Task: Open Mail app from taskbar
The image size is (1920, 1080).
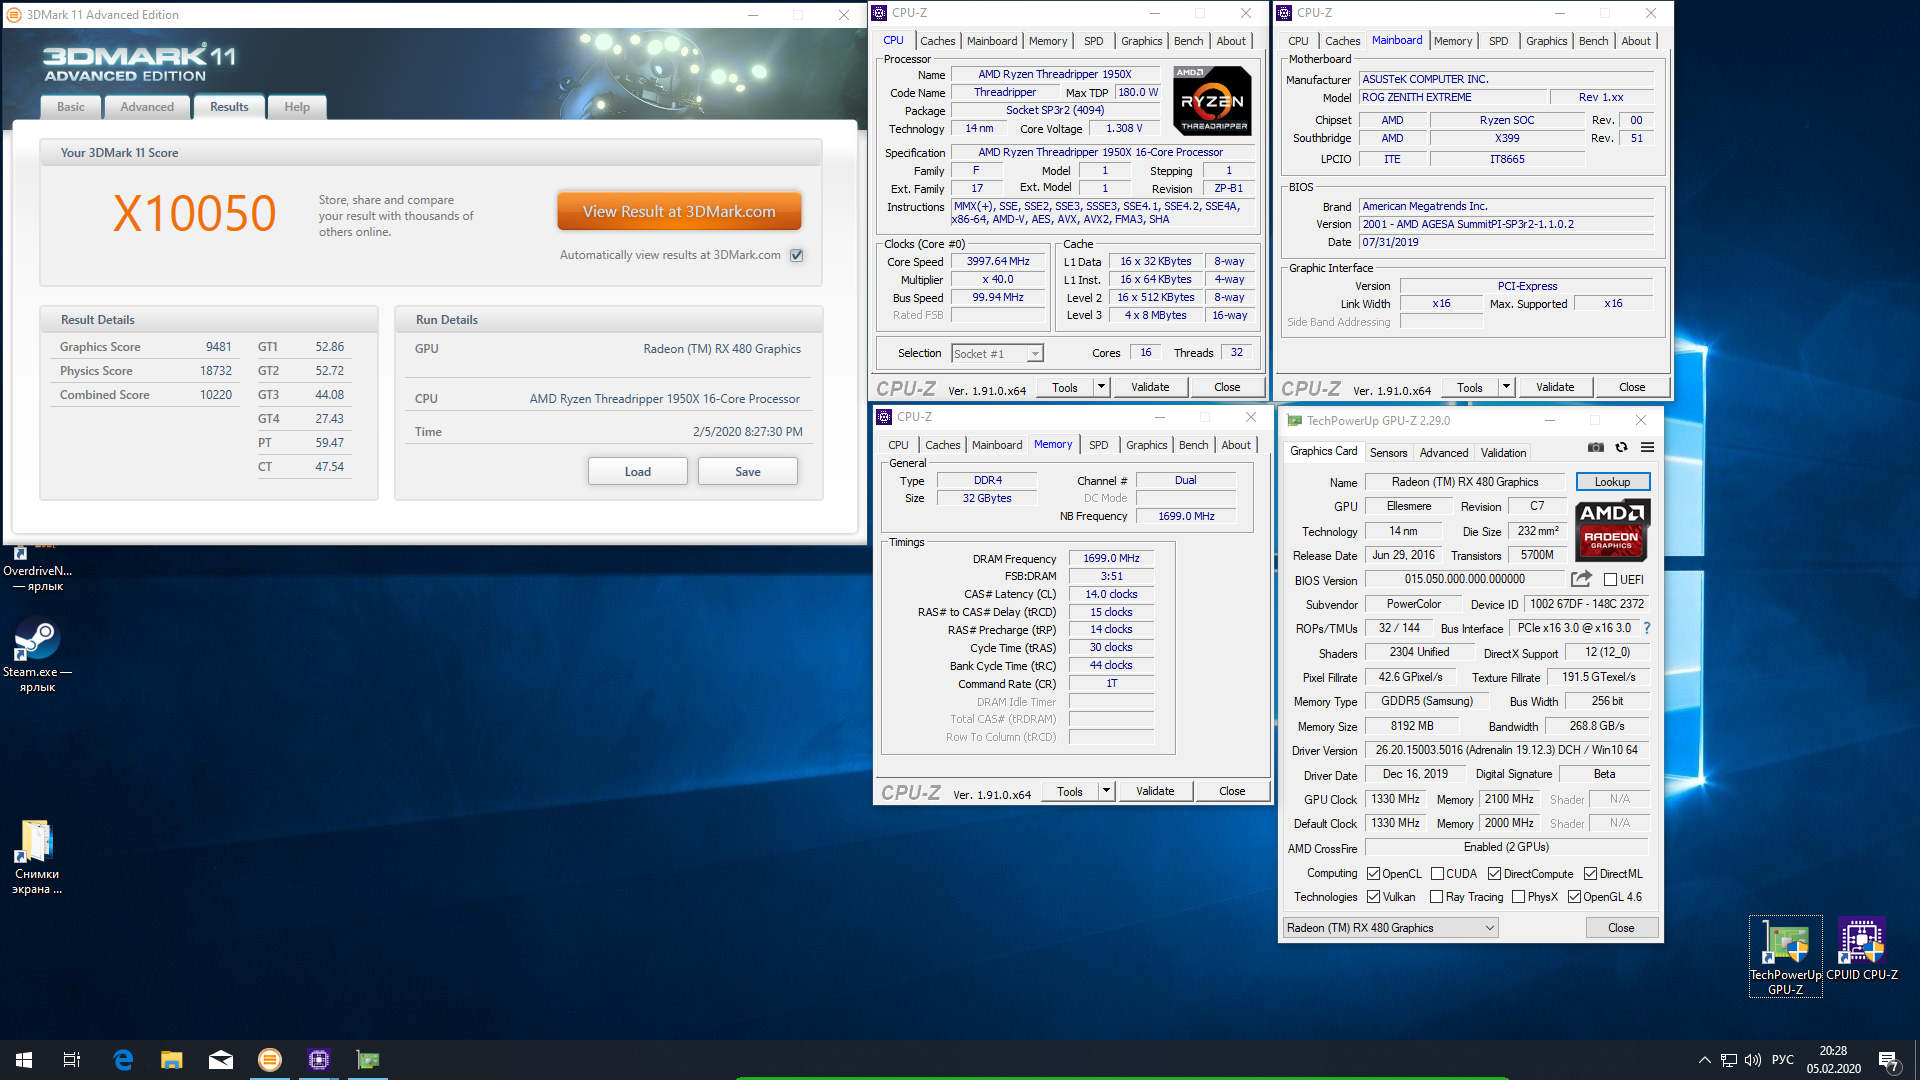Action: click(x=221, y=1060)
